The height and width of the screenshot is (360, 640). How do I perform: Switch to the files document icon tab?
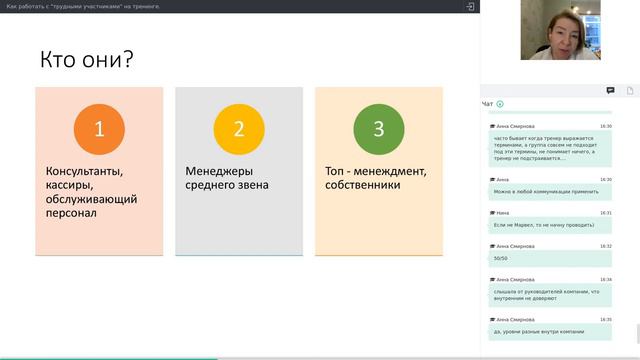click(630, 91)
